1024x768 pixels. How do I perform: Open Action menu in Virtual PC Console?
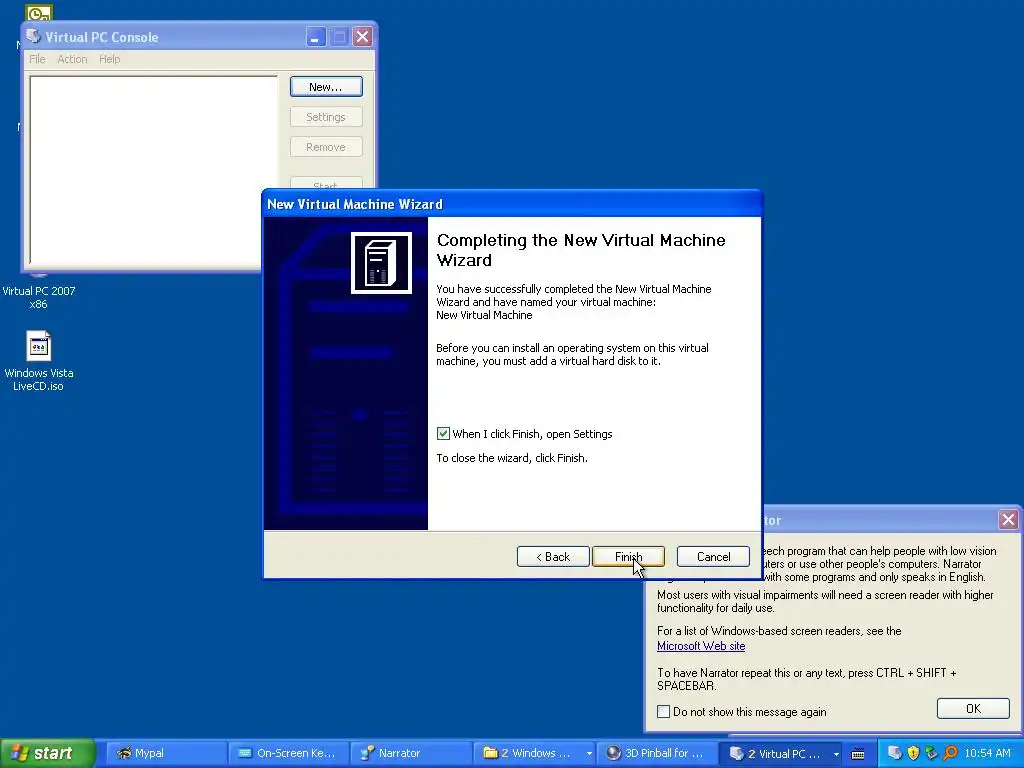point(72,59)
